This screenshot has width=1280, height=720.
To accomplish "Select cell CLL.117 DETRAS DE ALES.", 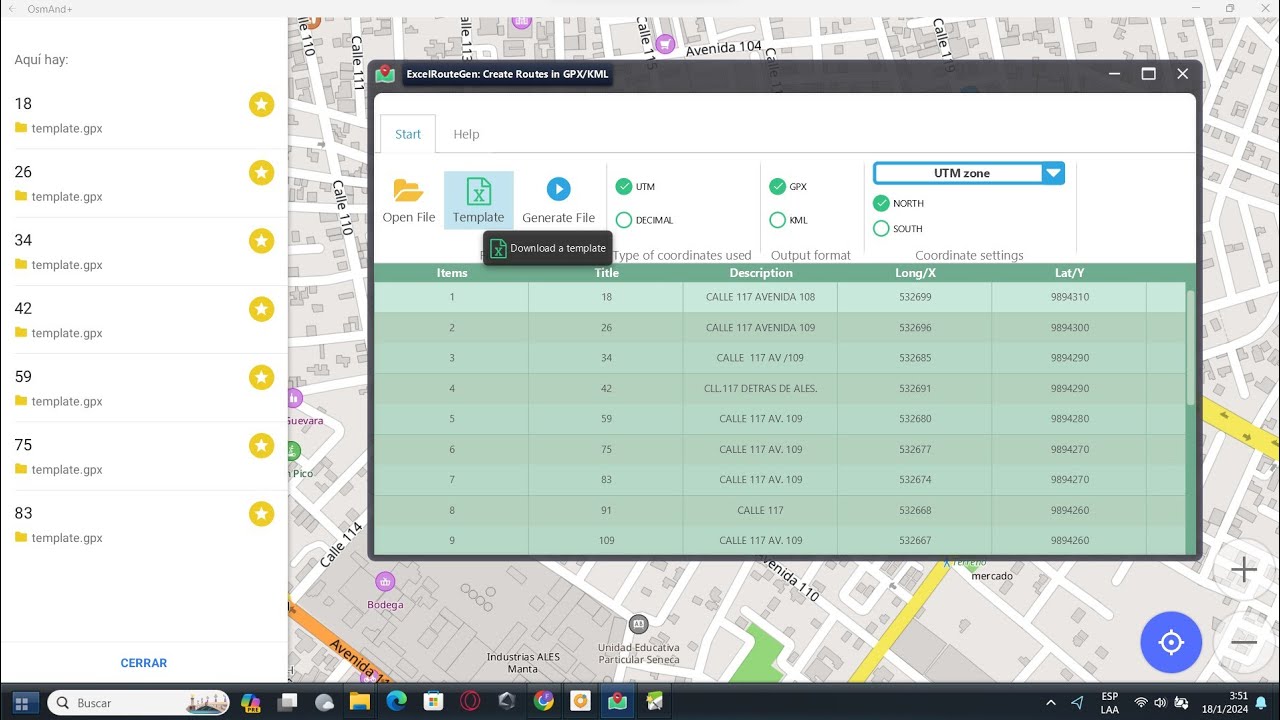I will pyautogui.click(x=761, y=388).
